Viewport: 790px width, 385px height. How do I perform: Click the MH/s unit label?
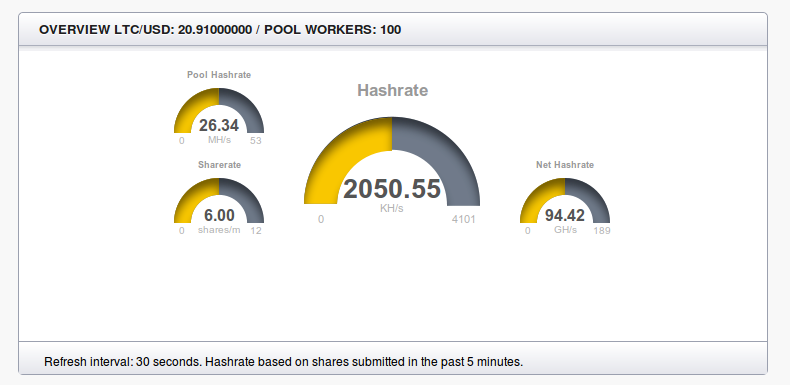coord(219,140)
